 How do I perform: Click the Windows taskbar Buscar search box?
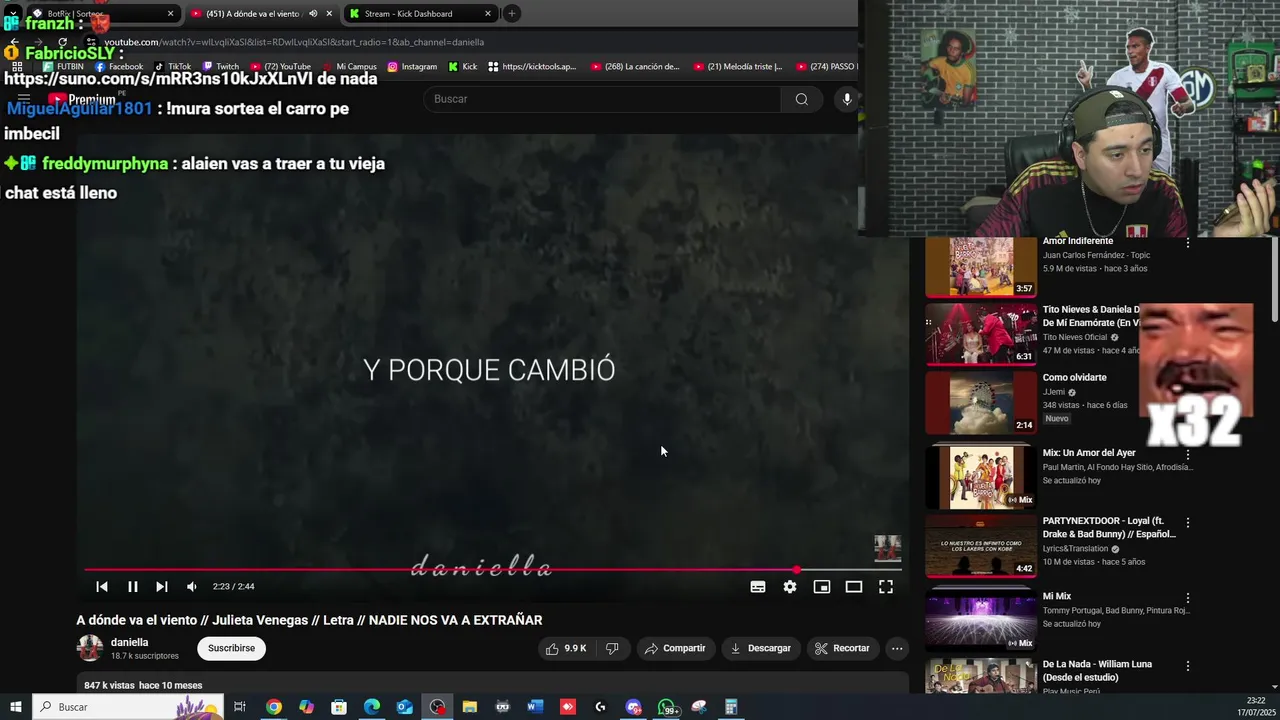(x=128, y=707)
